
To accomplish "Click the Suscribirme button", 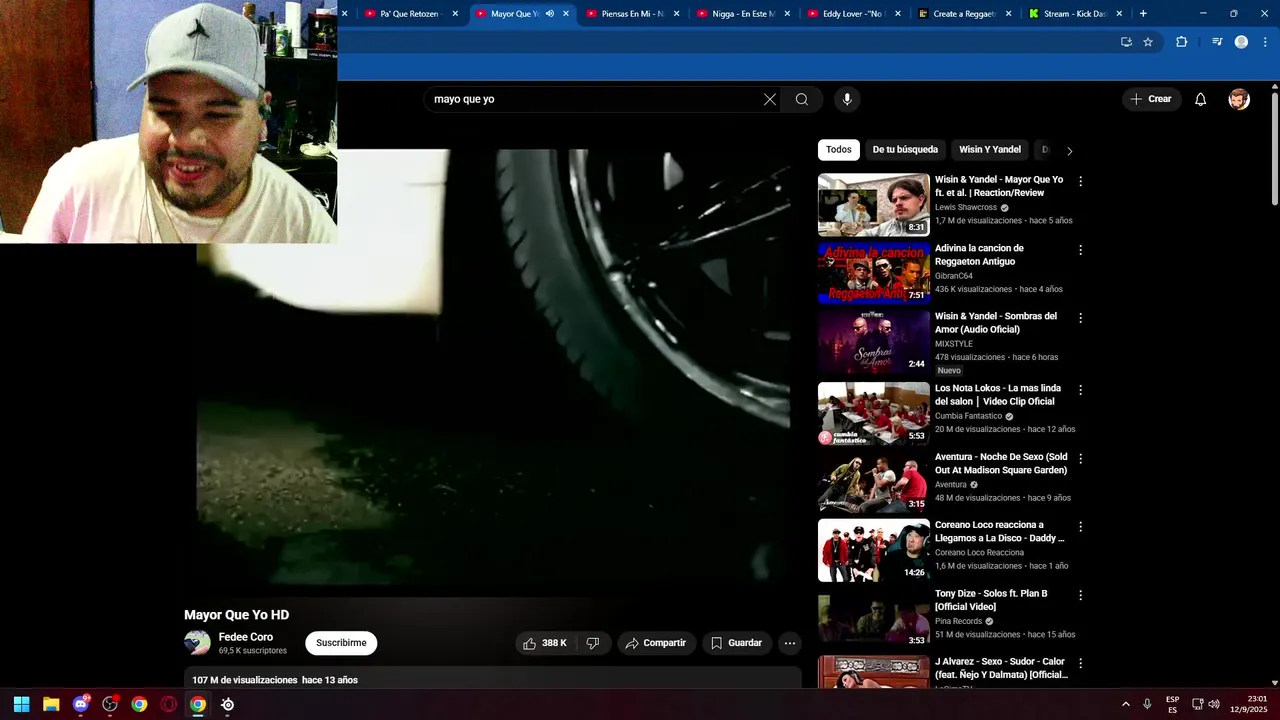I will [341, 643].
